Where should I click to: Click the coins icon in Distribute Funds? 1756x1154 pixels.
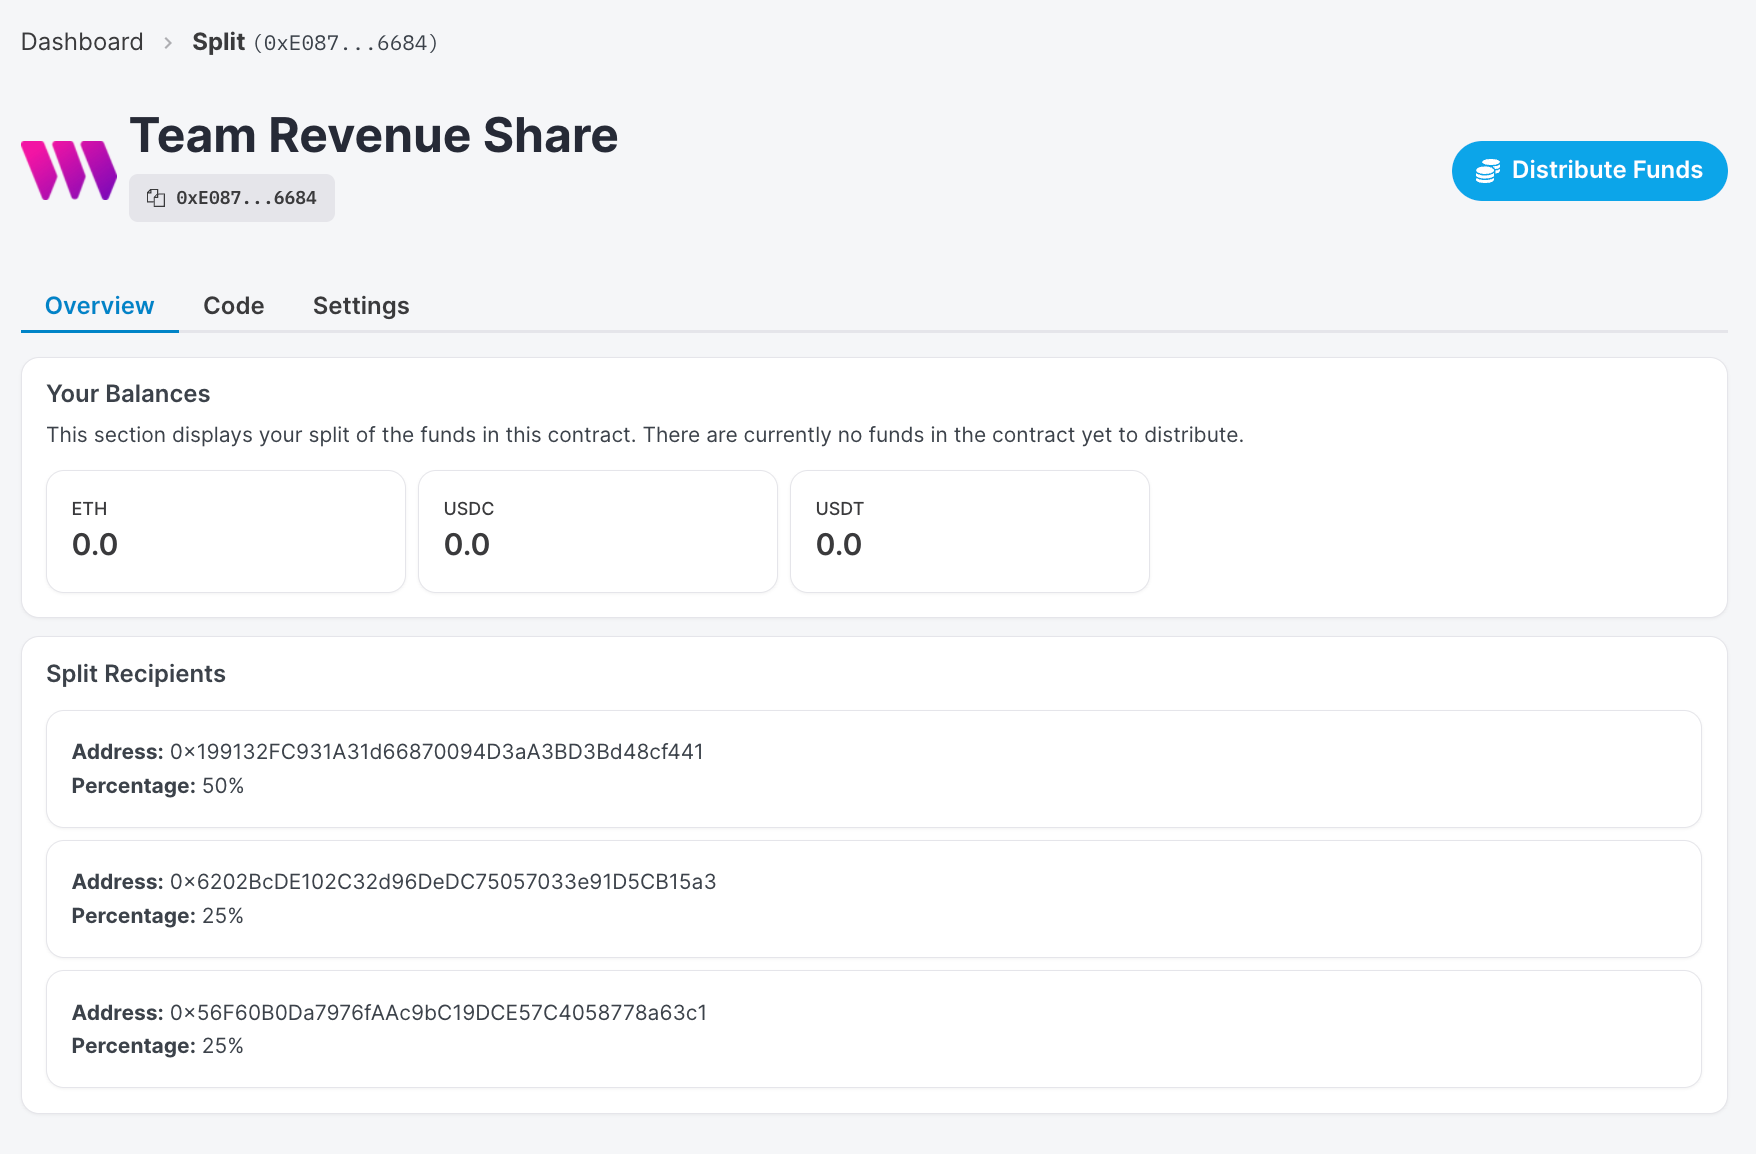(x=1488, y=171)
